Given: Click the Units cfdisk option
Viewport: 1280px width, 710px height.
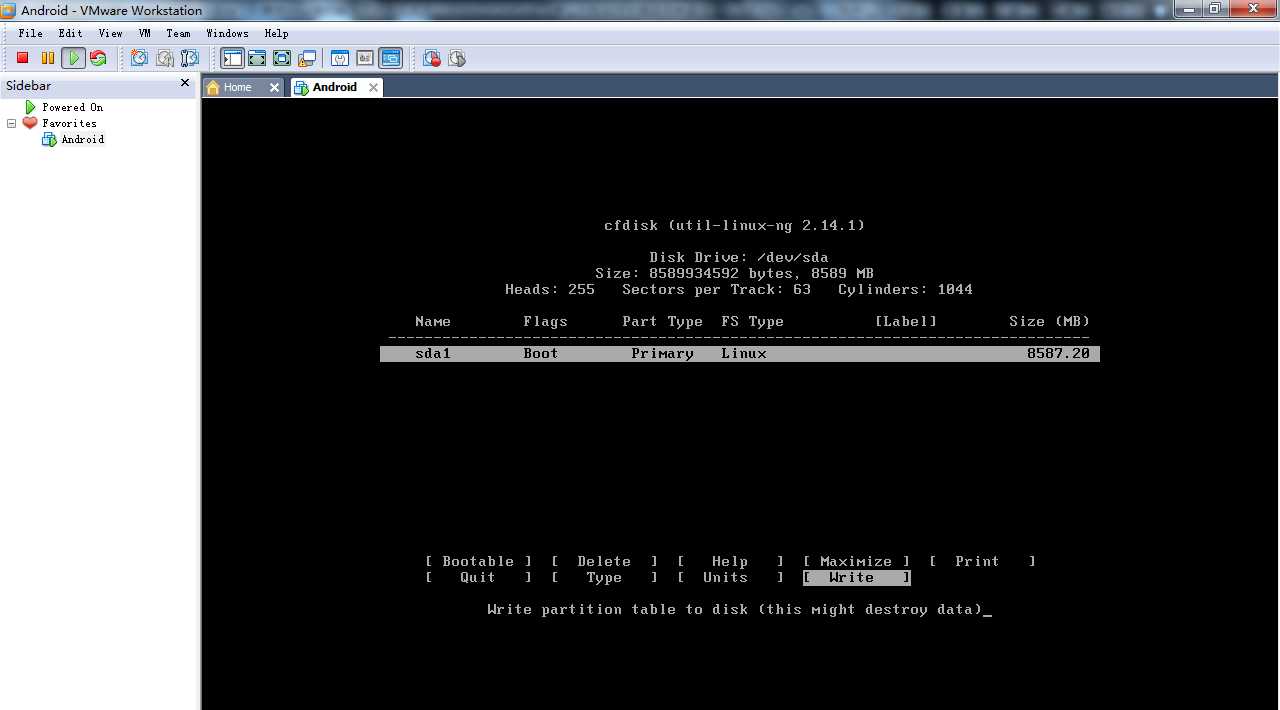Looking at the screenshot, I should 730,578.
